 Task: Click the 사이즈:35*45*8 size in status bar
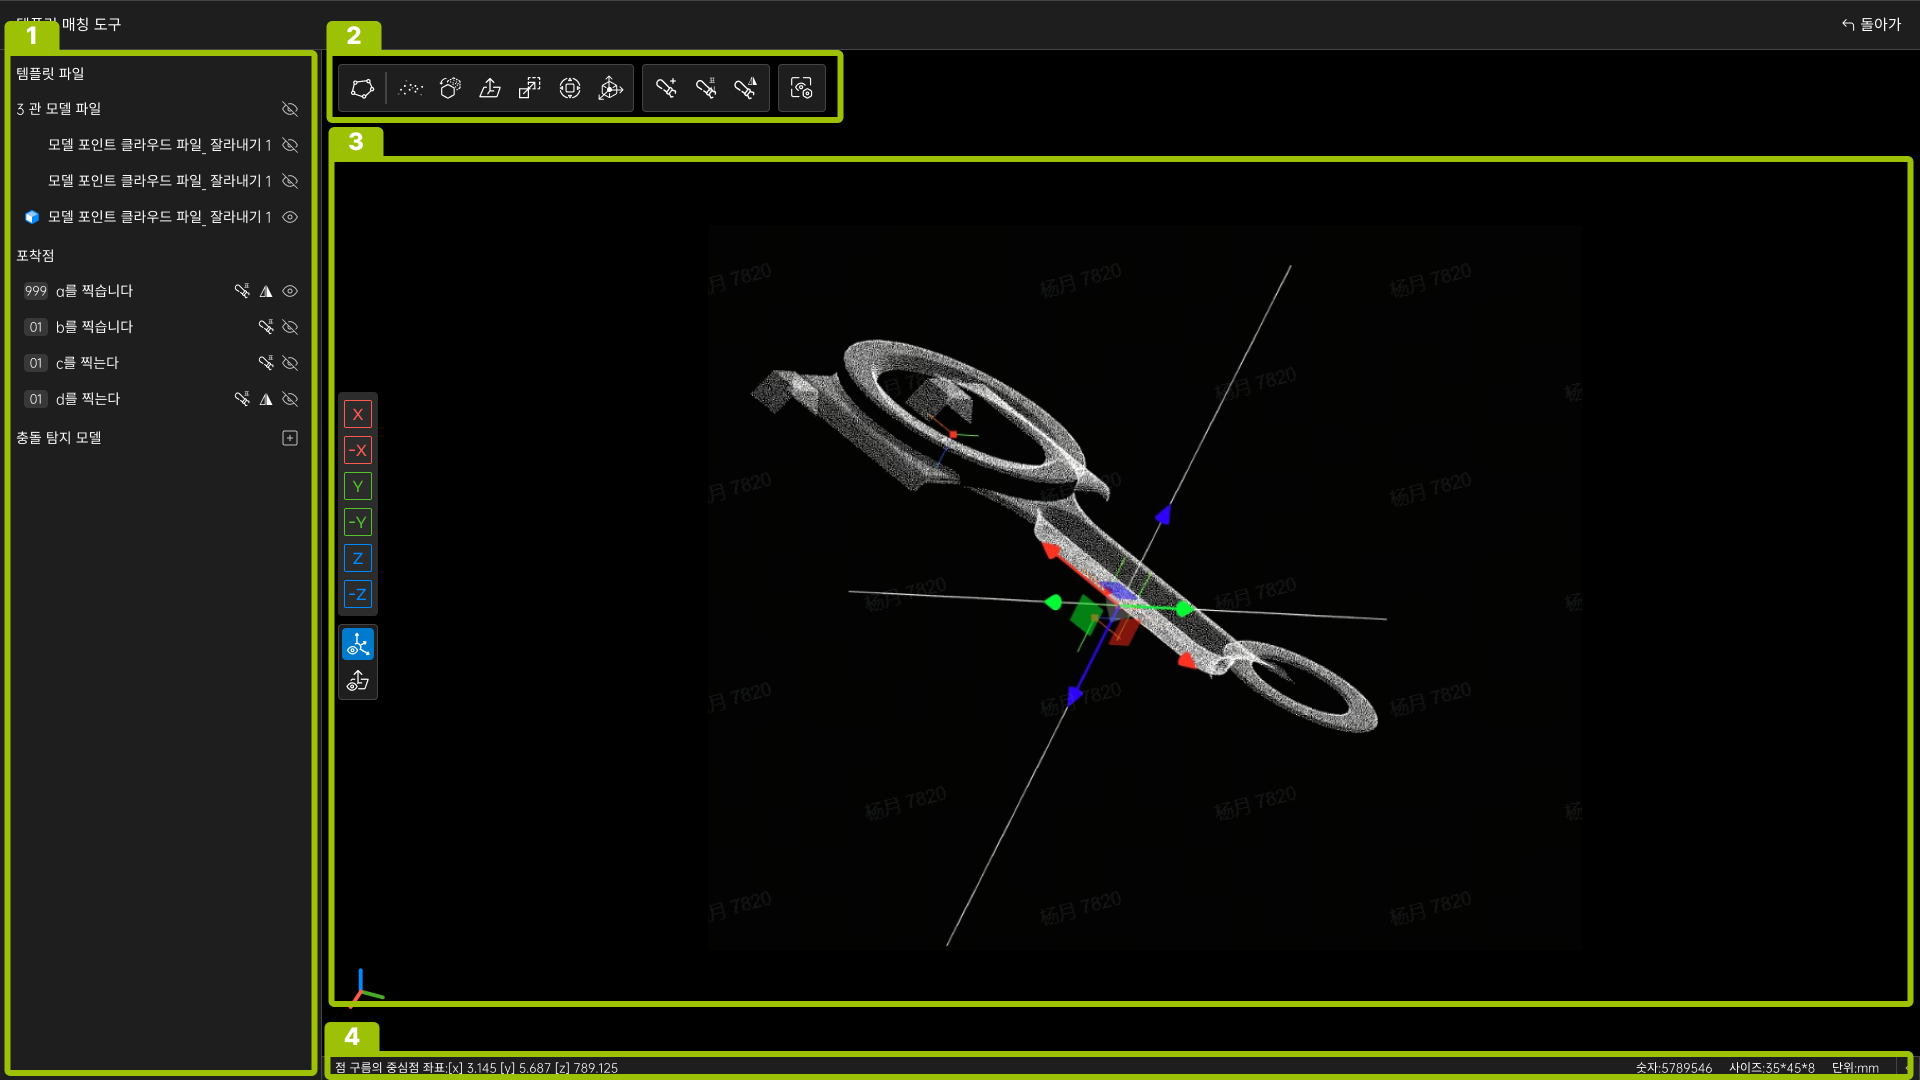coord(1772,1068)
